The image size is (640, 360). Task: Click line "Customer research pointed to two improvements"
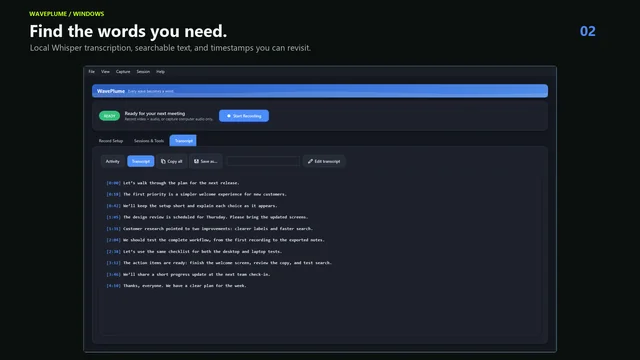tap(218, 229)
